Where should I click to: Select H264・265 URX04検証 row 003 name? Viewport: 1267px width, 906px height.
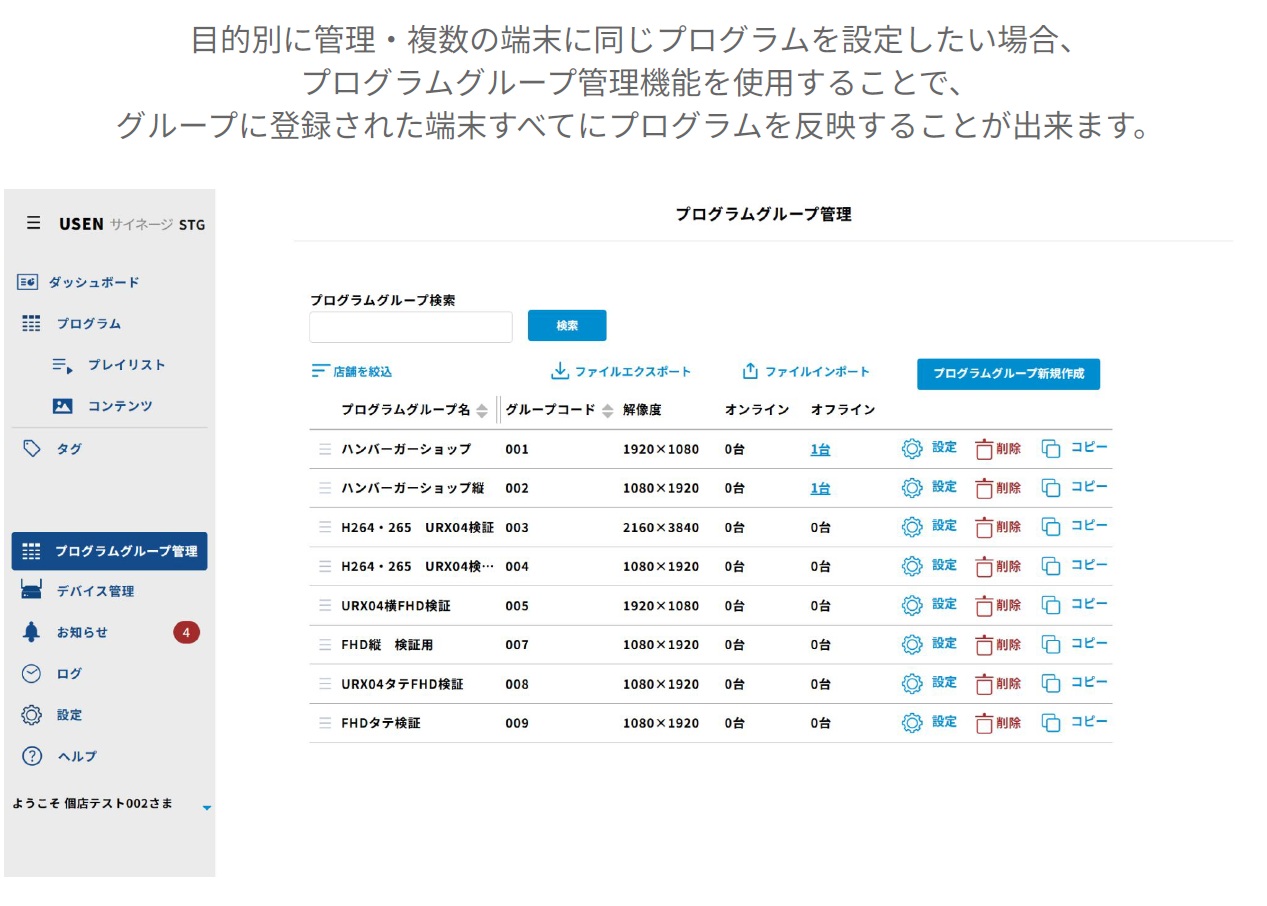click(x=417, y=527)
